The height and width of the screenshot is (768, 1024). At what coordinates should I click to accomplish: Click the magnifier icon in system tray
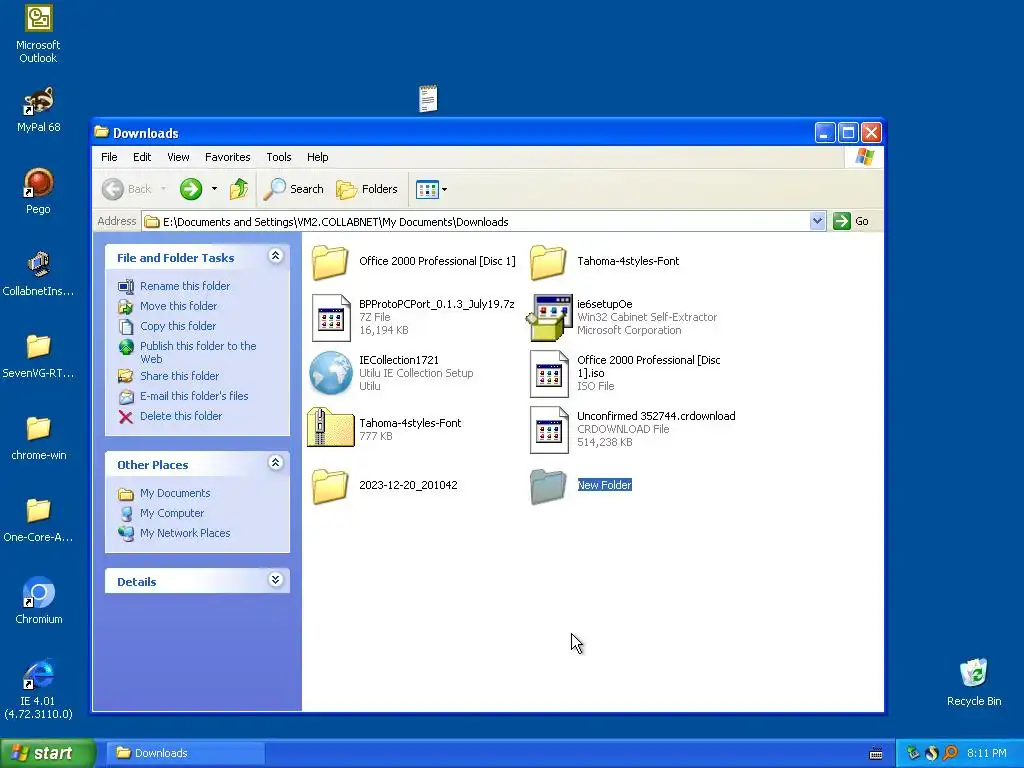pos(950,753)
